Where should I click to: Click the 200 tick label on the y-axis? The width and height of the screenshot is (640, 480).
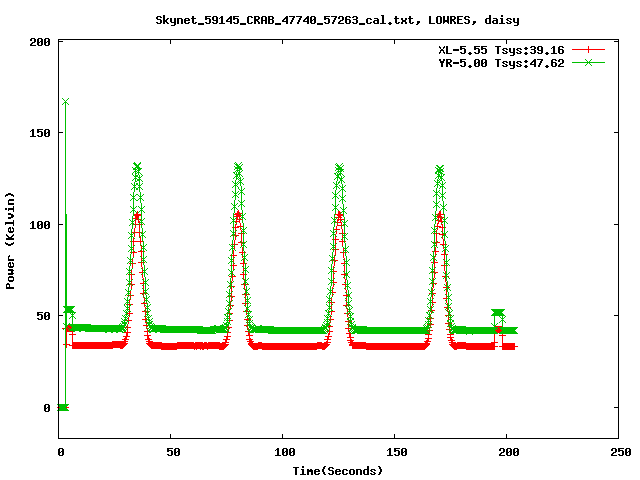coord(40,42)
